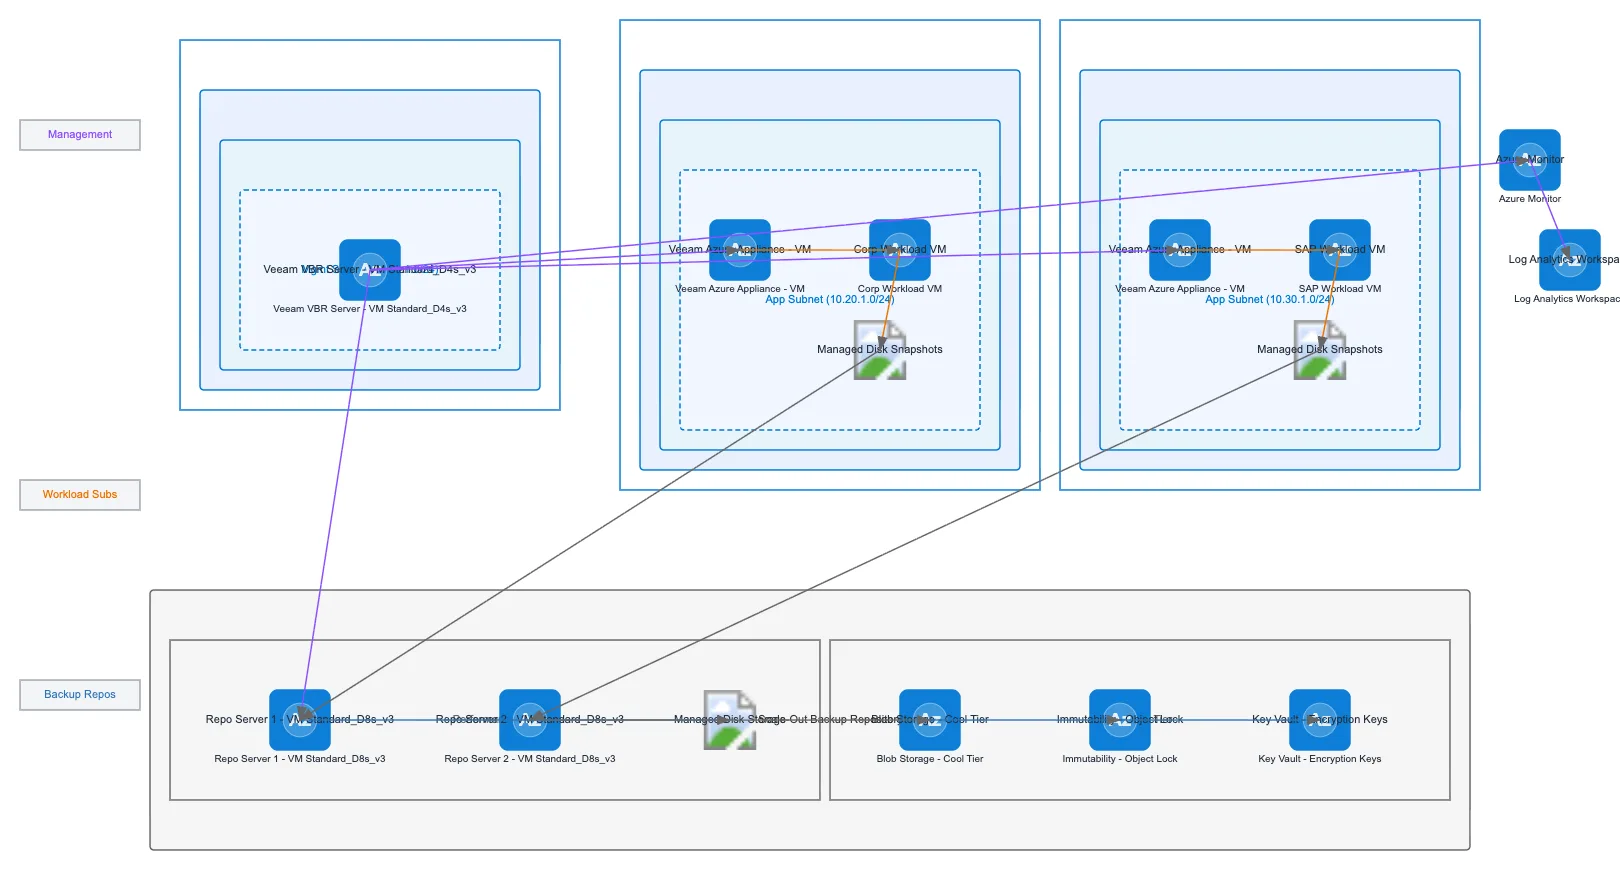Click the 'Key Vault - Encryption Keys' caption
The image size is (1620, 870).
pos(1320,759)
